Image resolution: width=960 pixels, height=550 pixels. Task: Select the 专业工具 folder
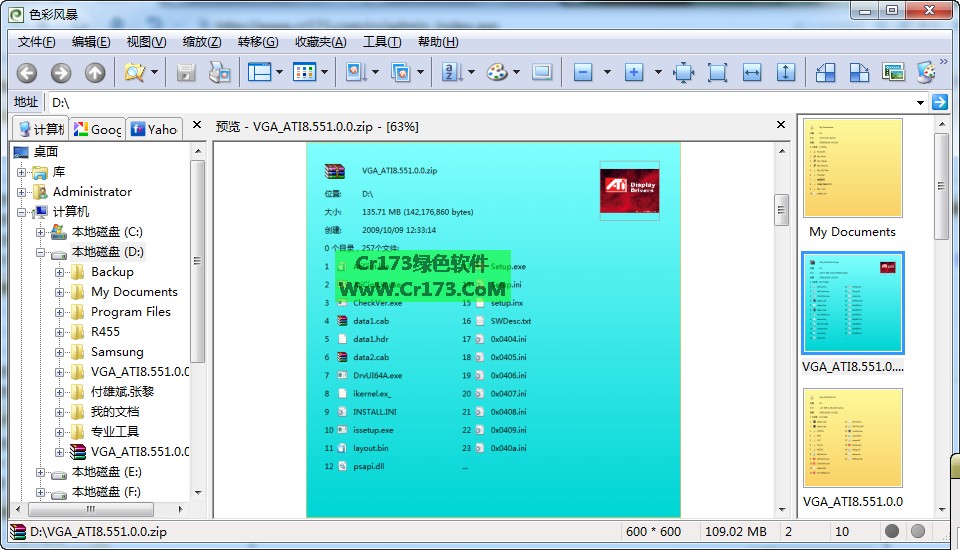(114, 431)
